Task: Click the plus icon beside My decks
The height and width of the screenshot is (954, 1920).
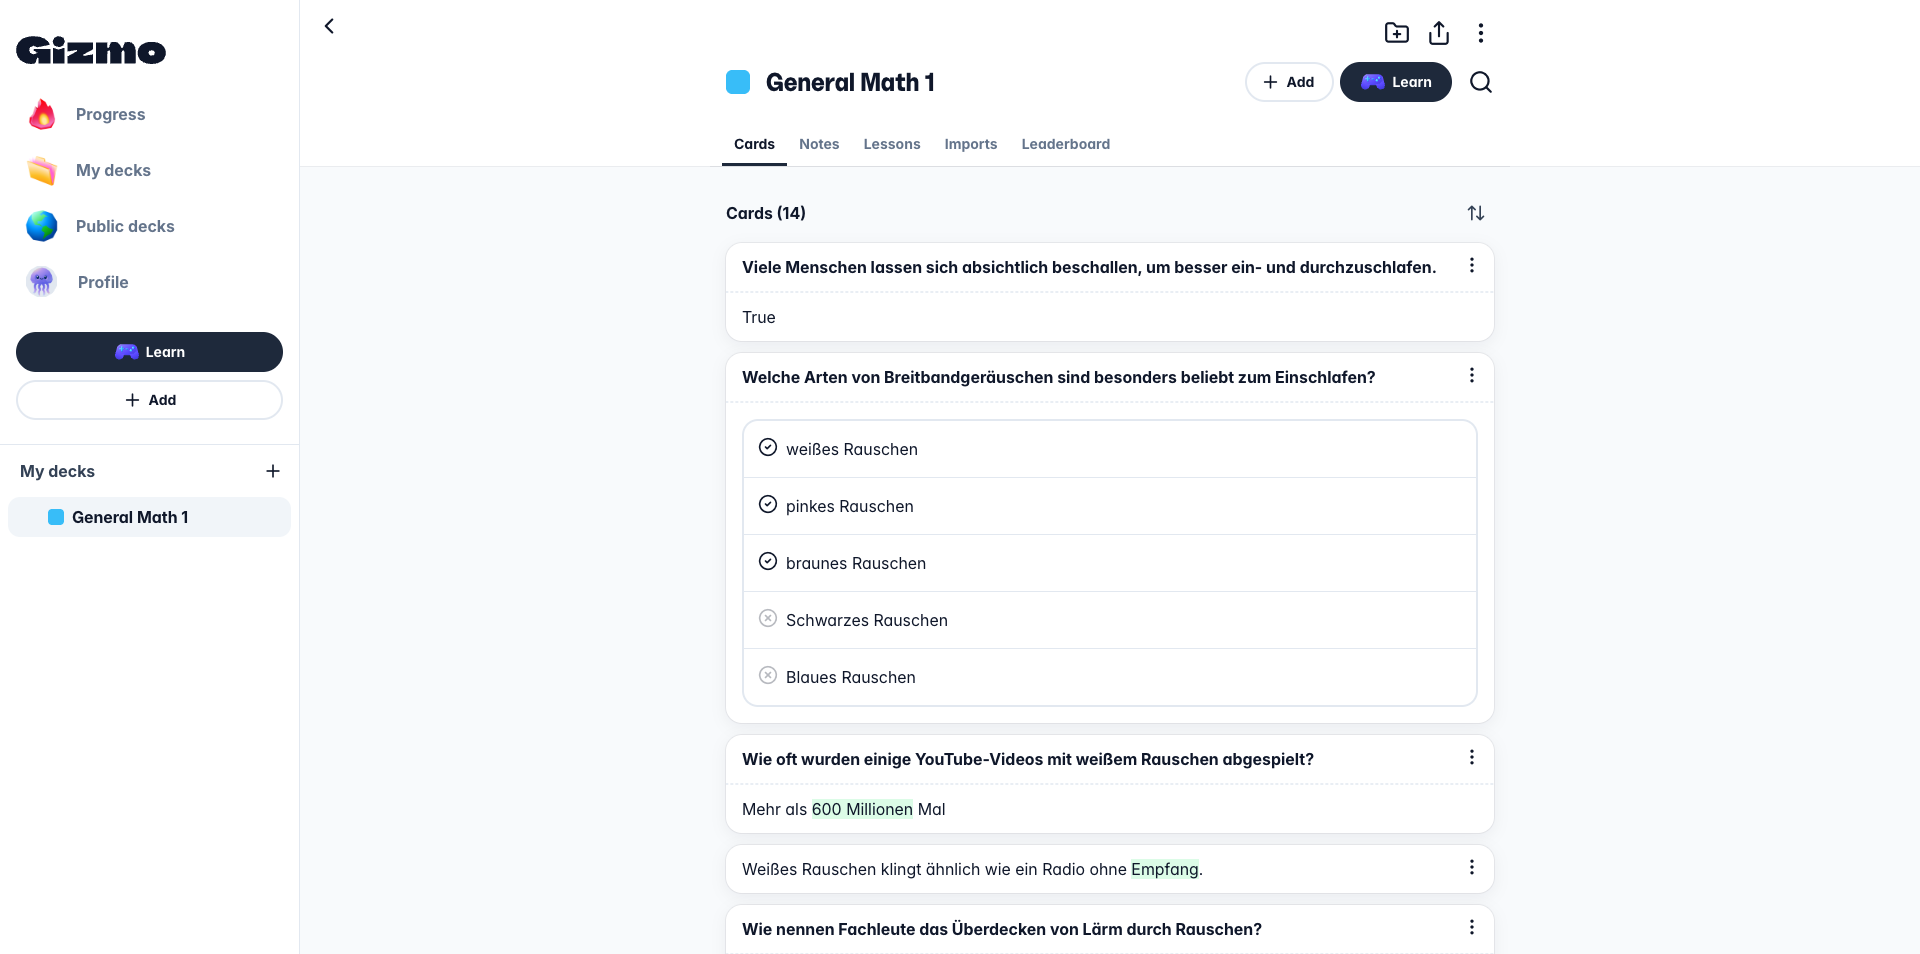Action: pyautogui.click(x=272, y=471)
